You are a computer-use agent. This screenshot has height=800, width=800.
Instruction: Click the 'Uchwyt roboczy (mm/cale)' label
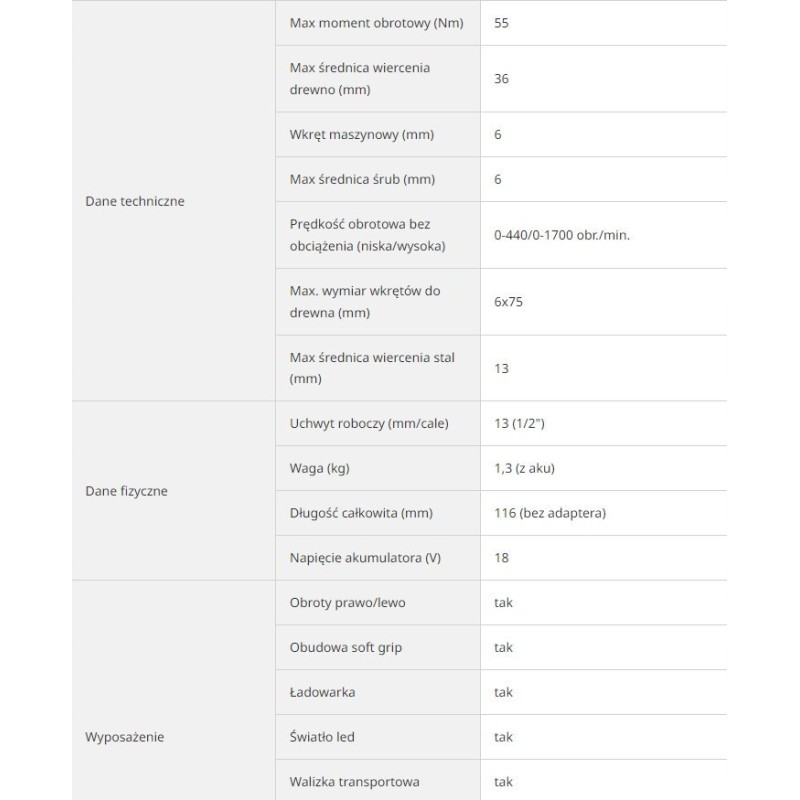(369, 423)
